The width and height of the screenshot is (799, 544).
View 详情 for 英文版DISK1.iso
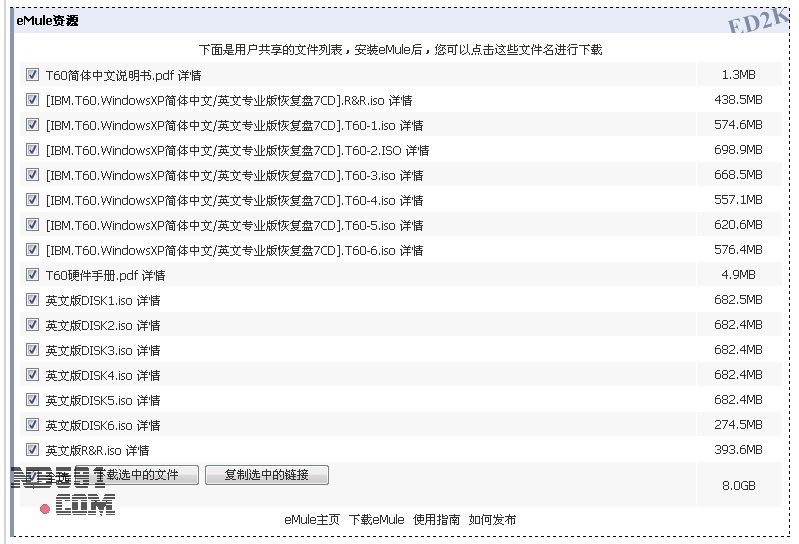tap(149, 300)
